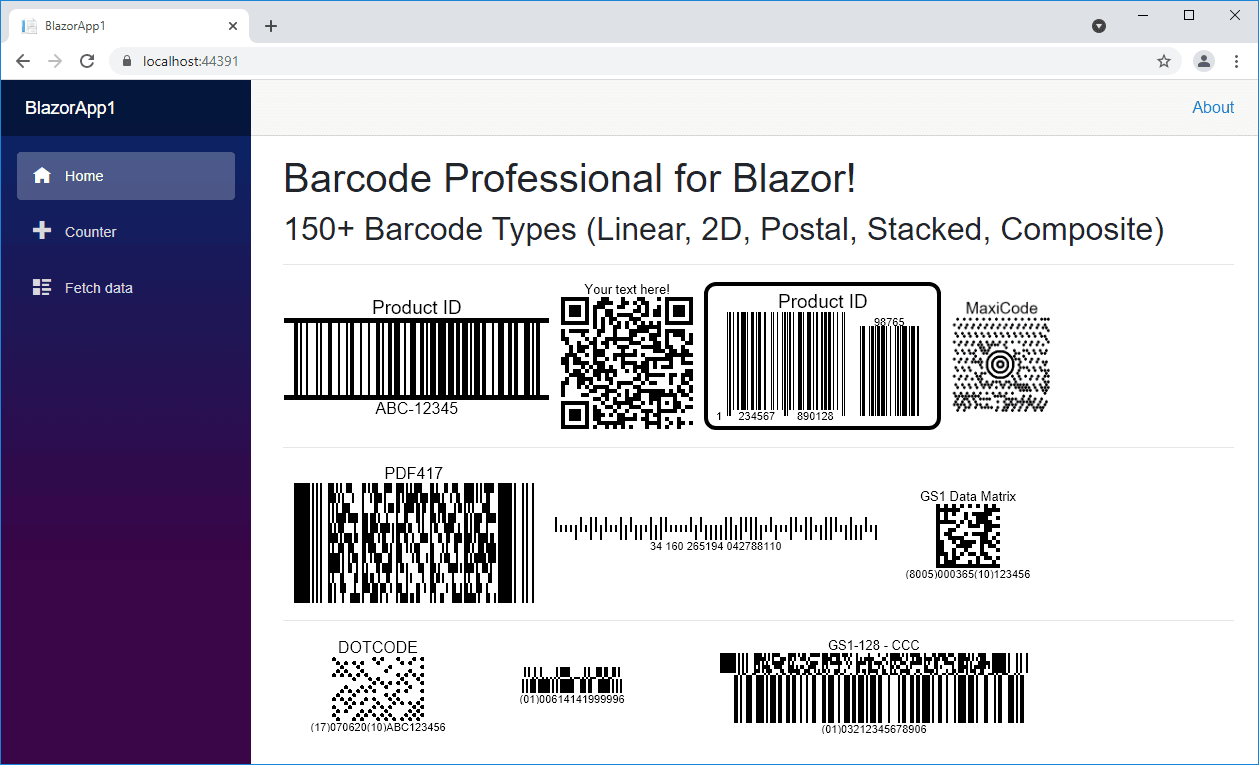1259x765 pixels.
Task: Click the PDF417 barcode image
Action: [414, 543]
